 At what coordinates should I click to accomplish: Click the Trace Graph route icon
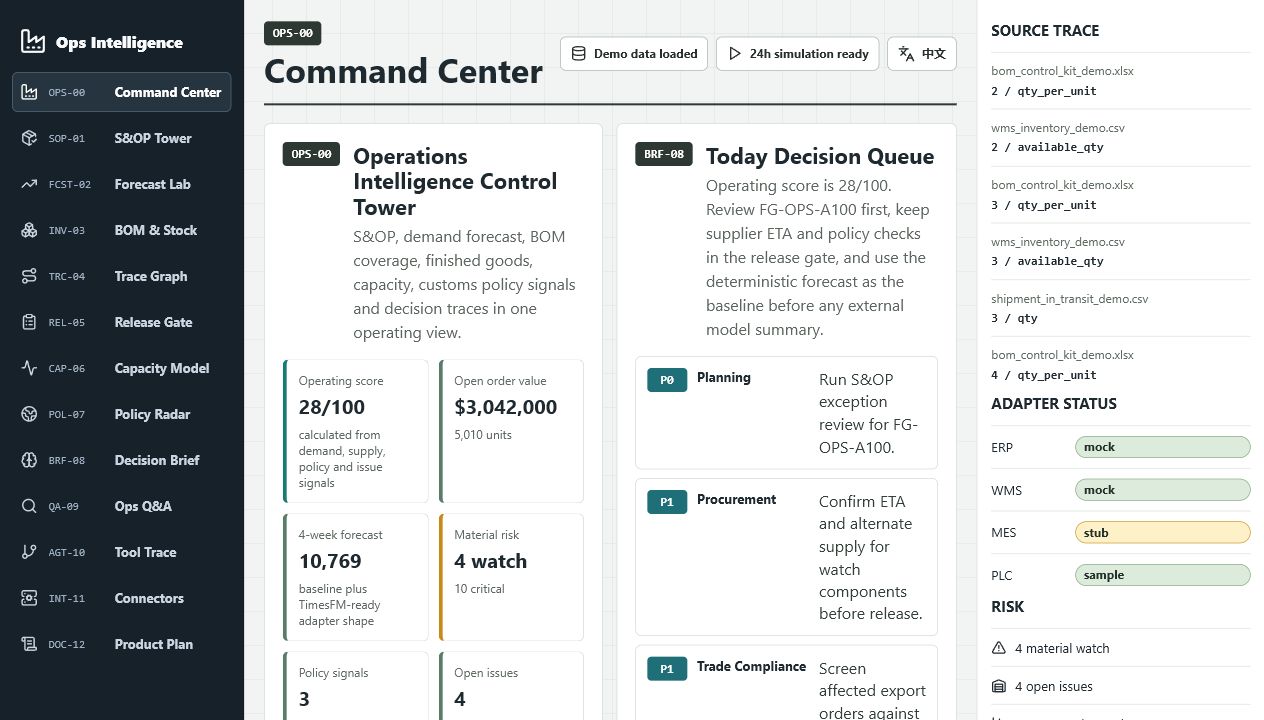point(29,276)
